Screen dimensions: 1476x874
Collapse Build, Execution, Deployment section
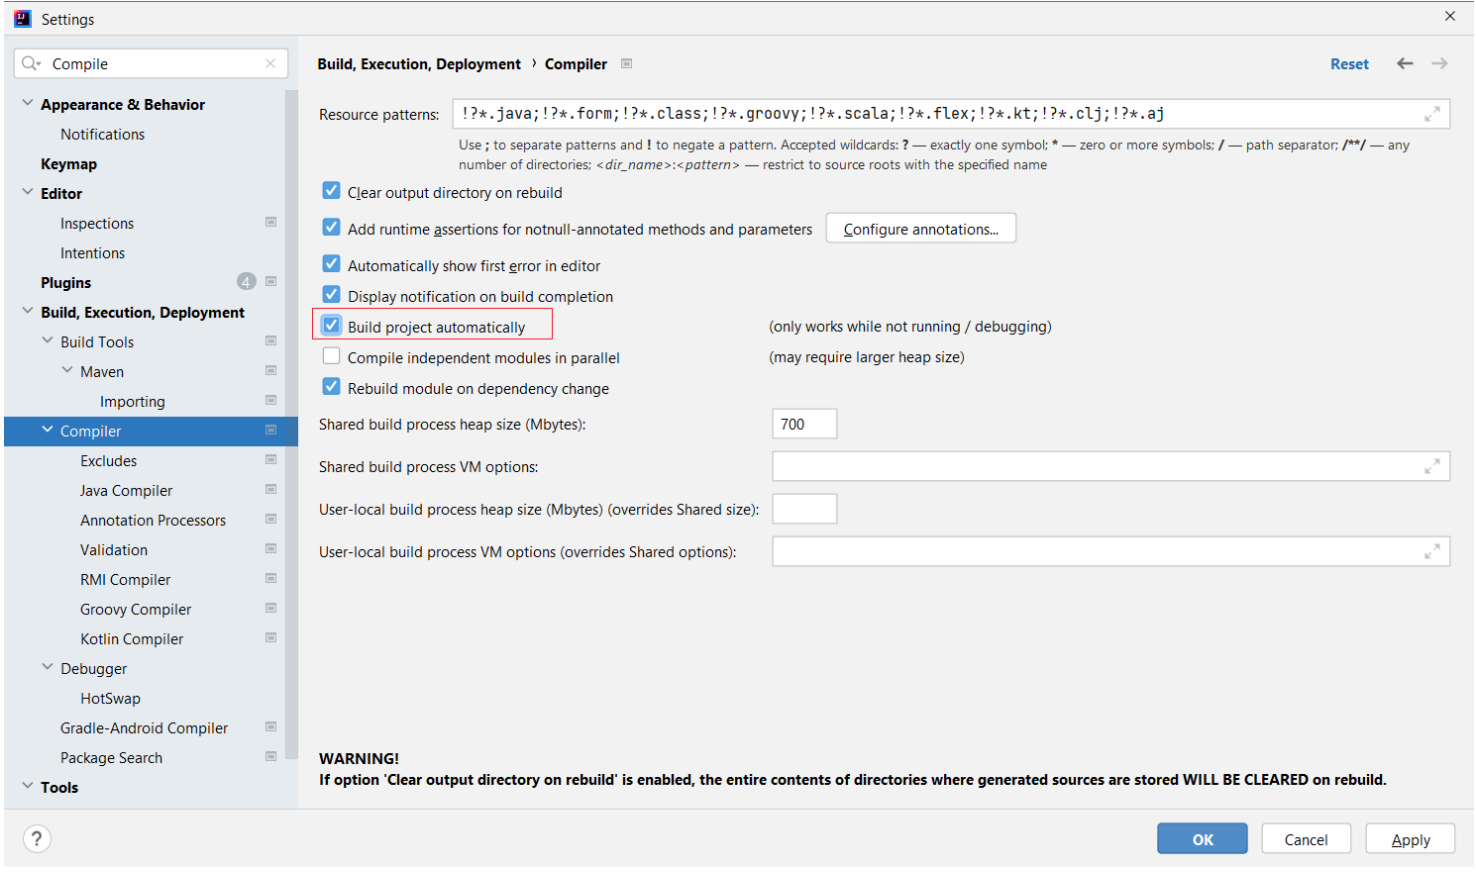(x=27, y=311)
